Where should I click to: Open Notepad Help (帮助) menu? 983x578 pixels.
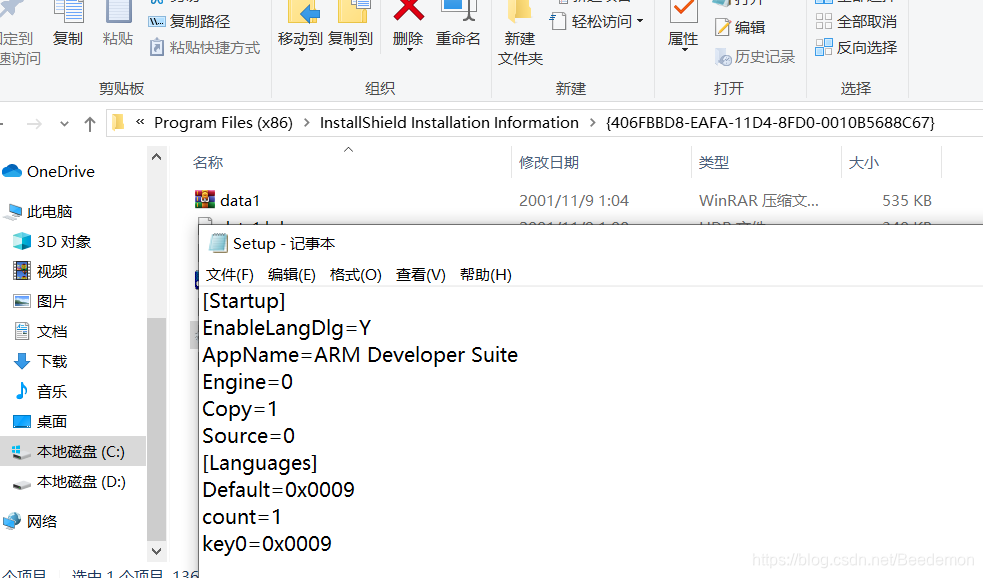coord(485,275)
